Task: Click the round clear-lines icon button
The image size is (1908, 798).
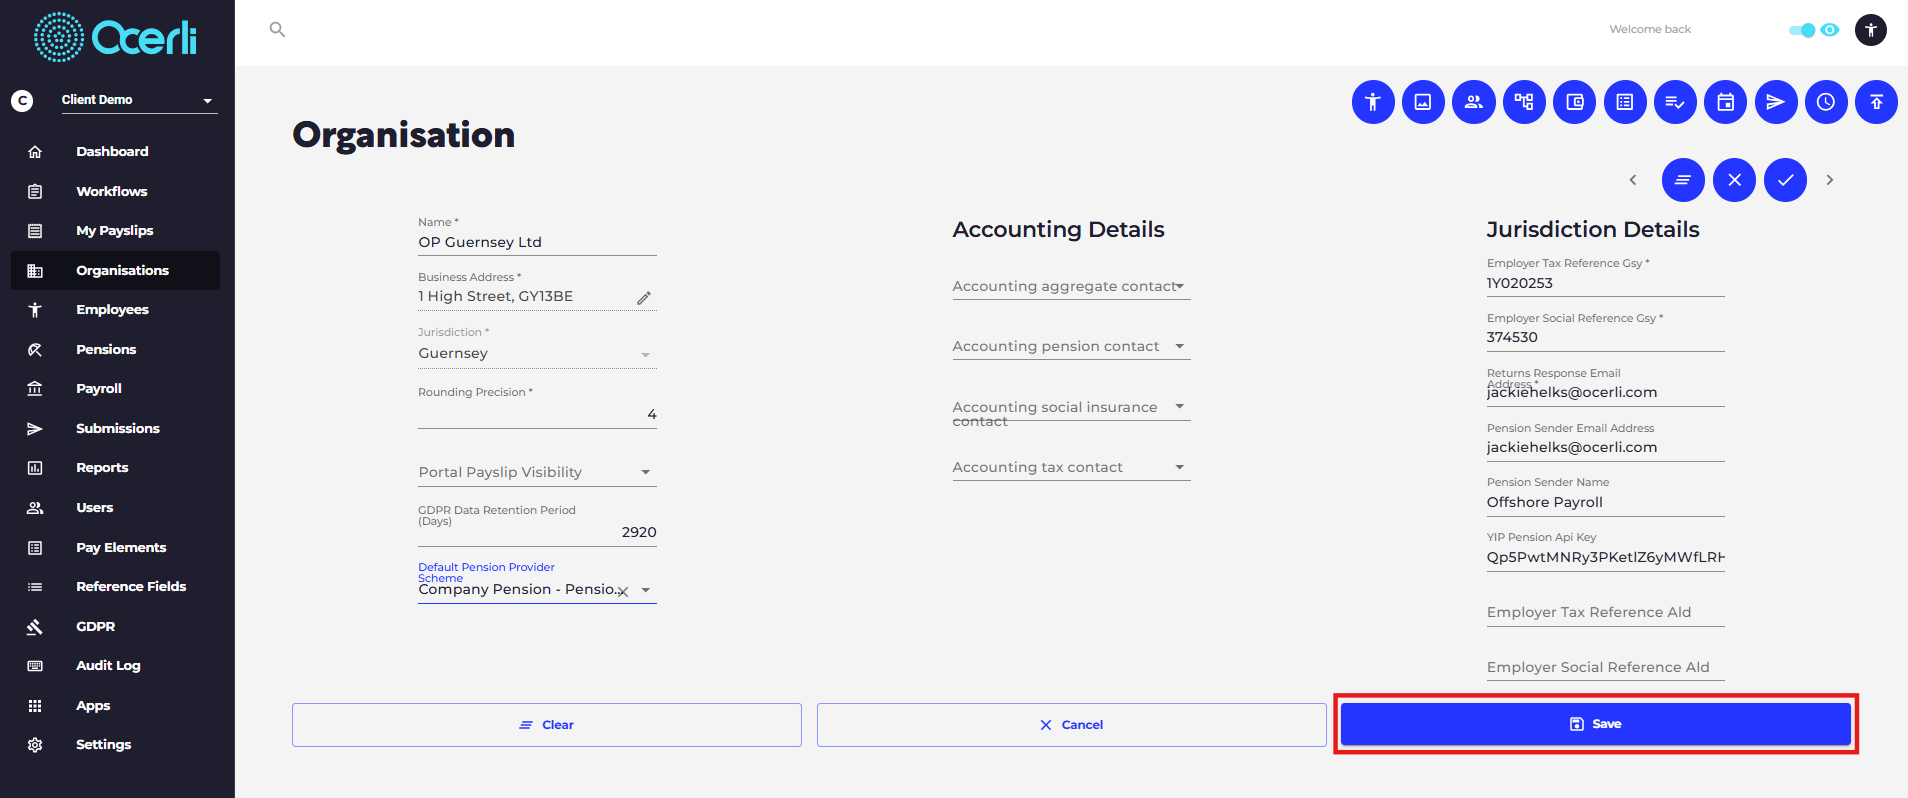Action: pos(1683,180)
